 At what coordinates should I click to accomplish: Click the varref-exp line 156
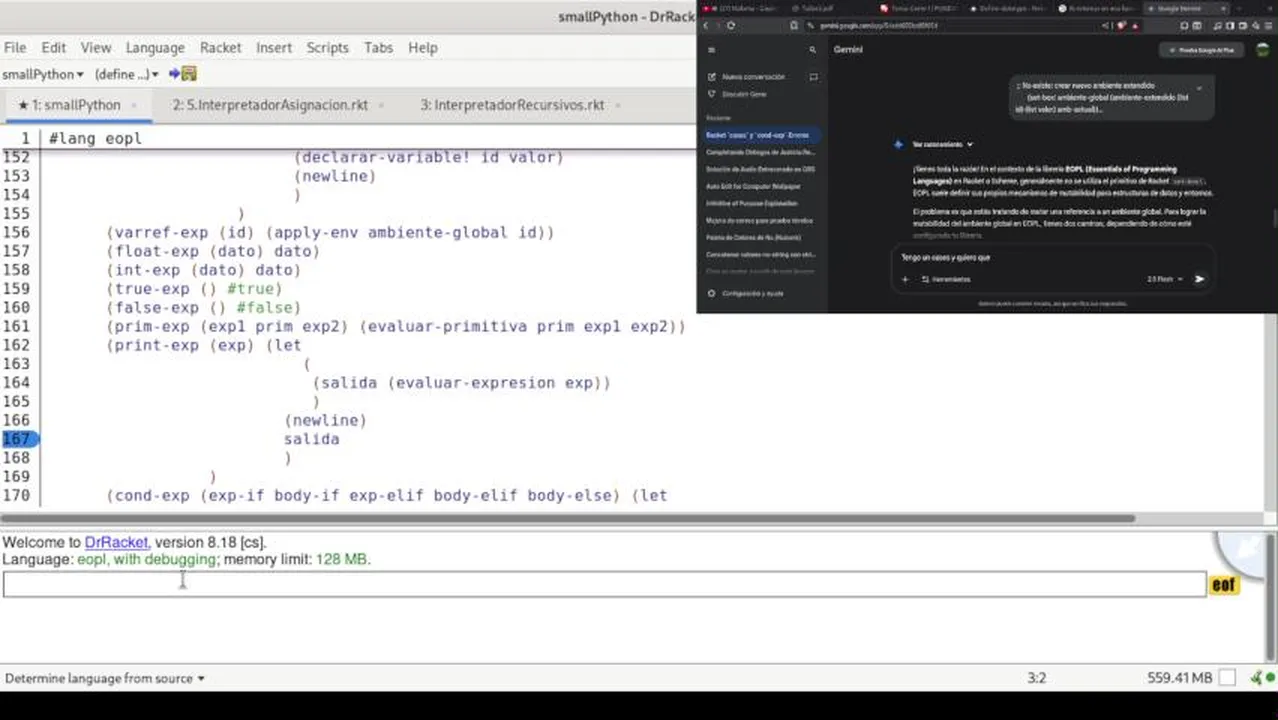[x=330, y=232]
